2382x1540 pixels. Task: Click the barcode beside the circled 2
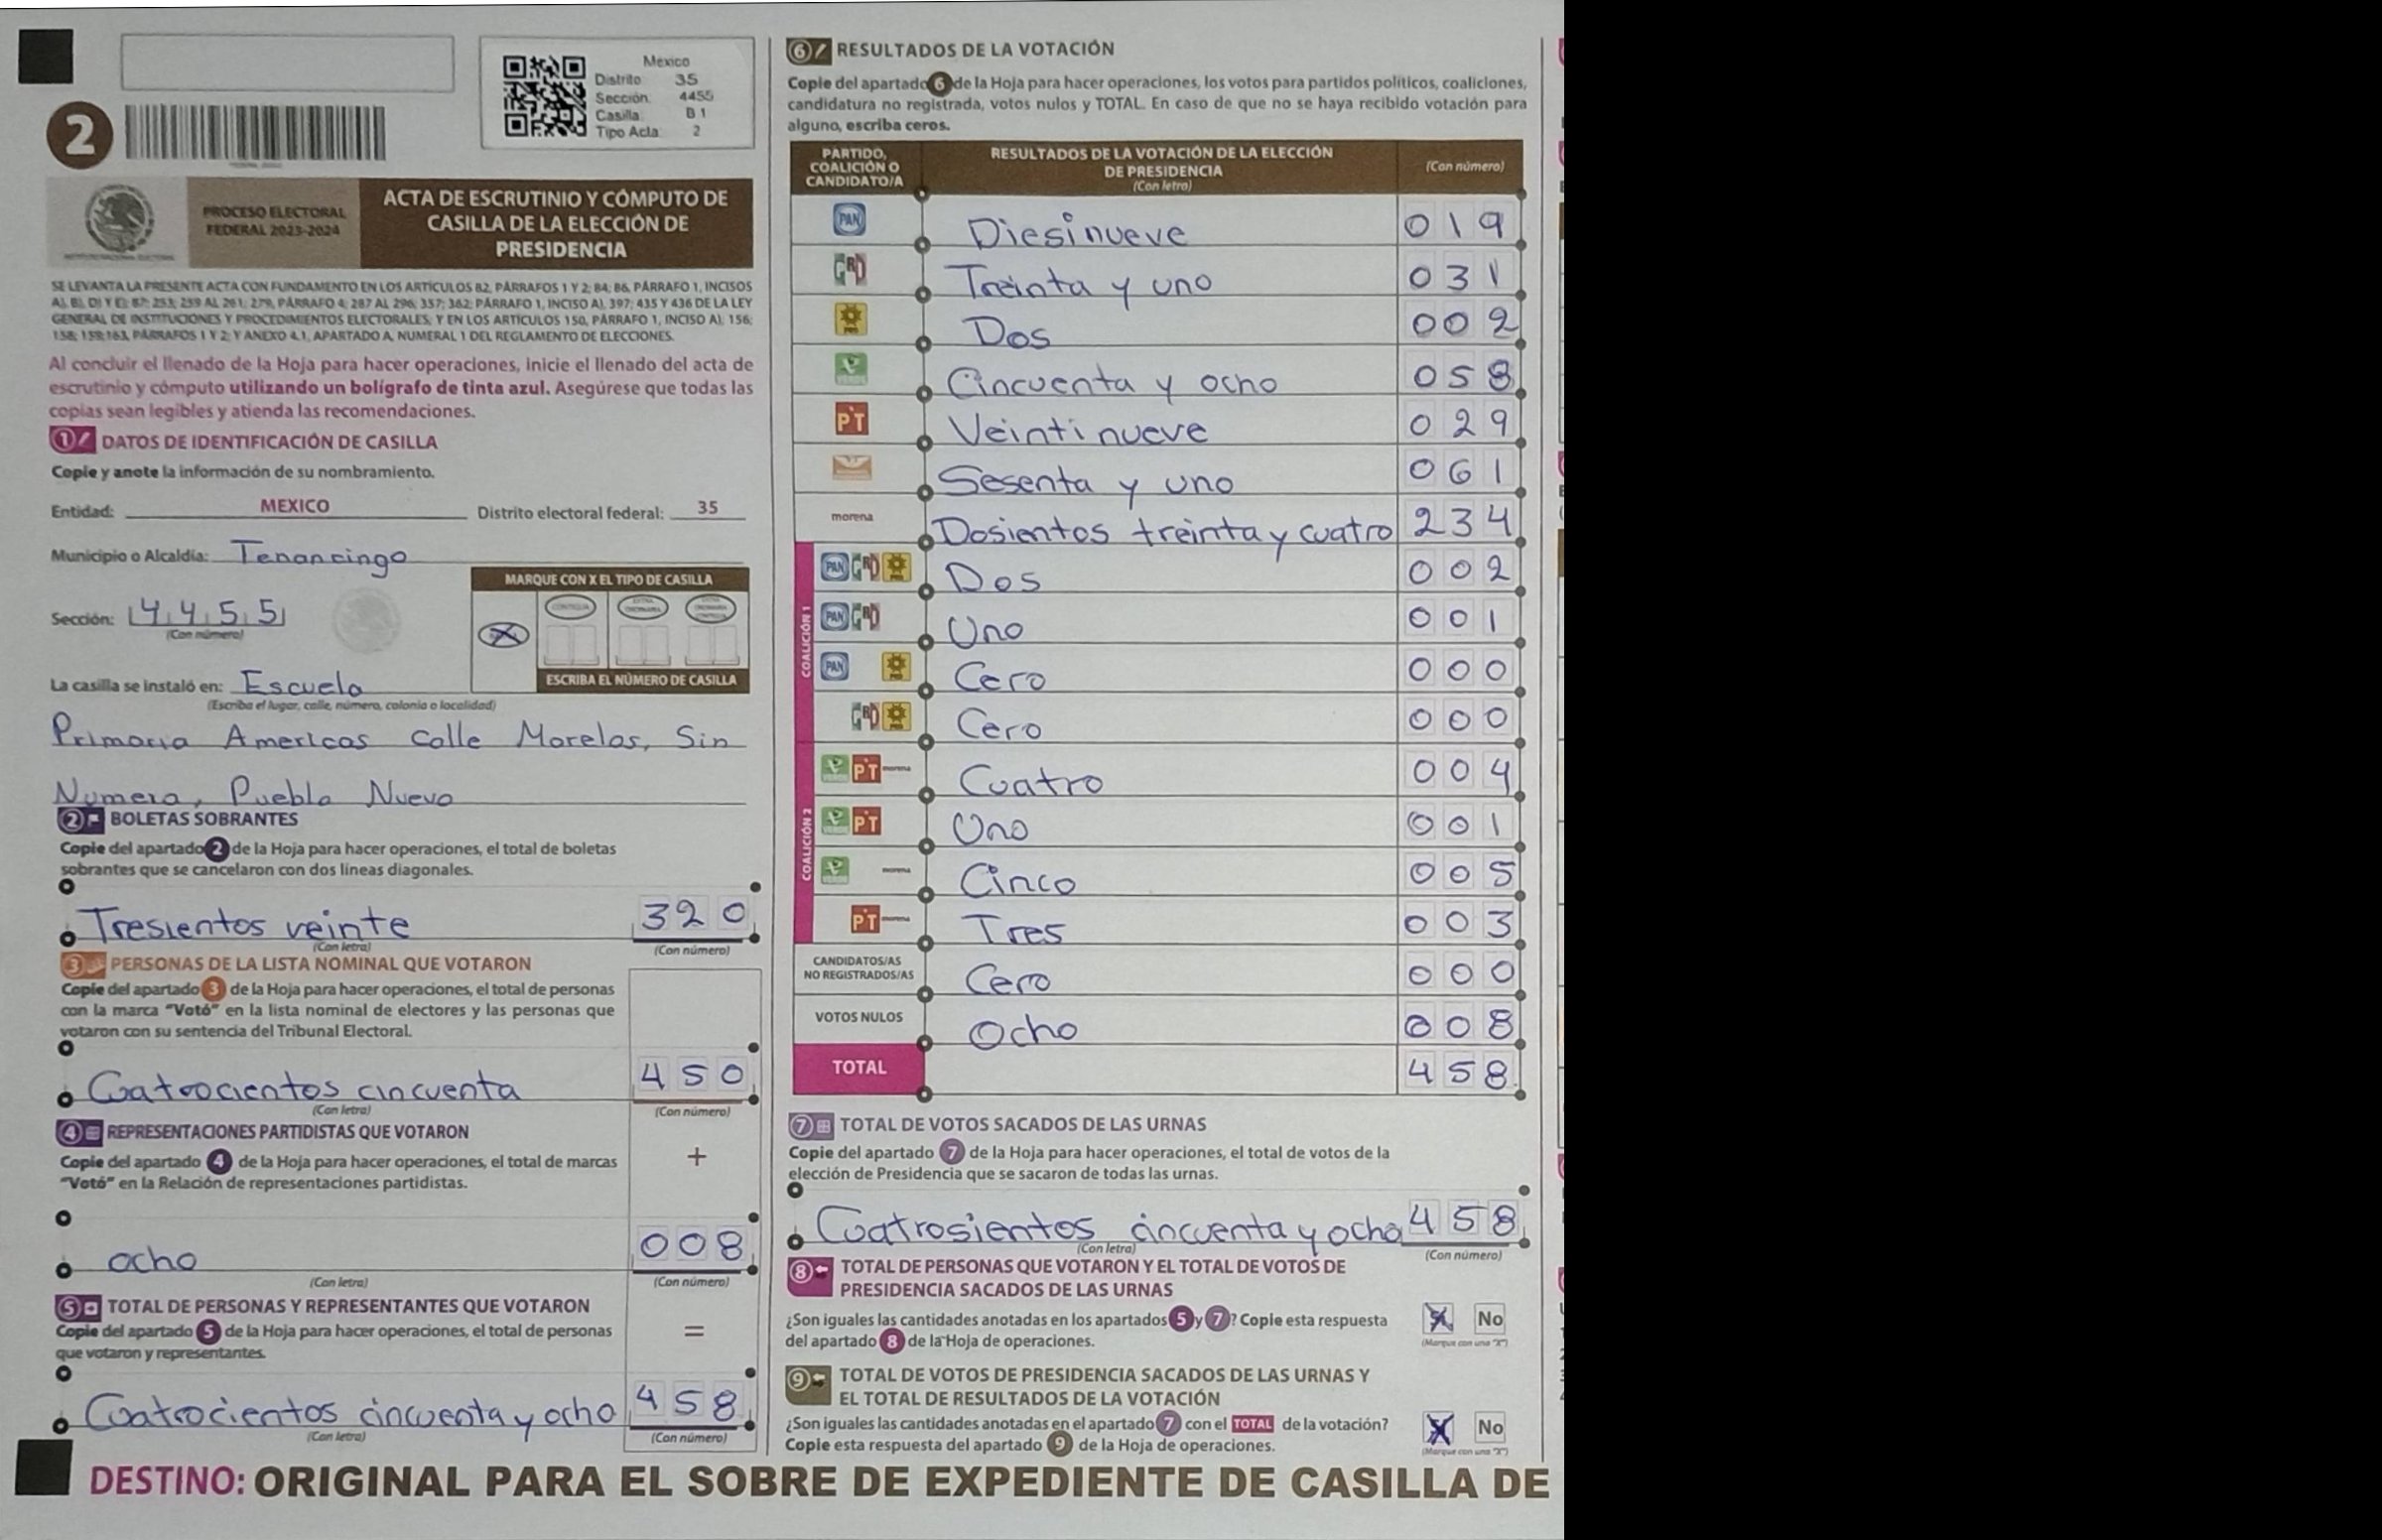255,133
